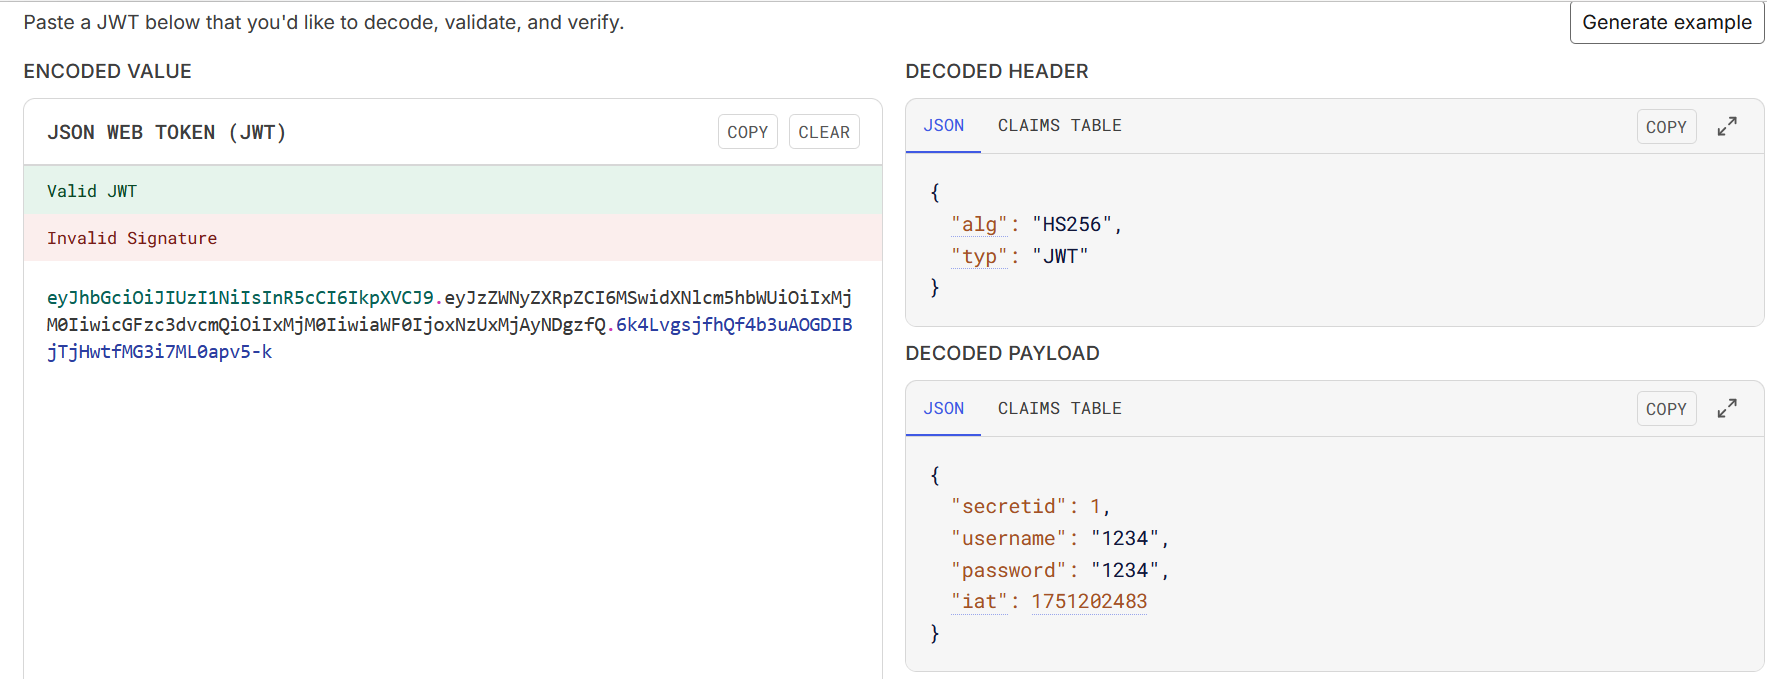The width and height of the screenshot is (1767, 679).
Task: Click the iat value 1751202483
Action: pos(1089,601)
